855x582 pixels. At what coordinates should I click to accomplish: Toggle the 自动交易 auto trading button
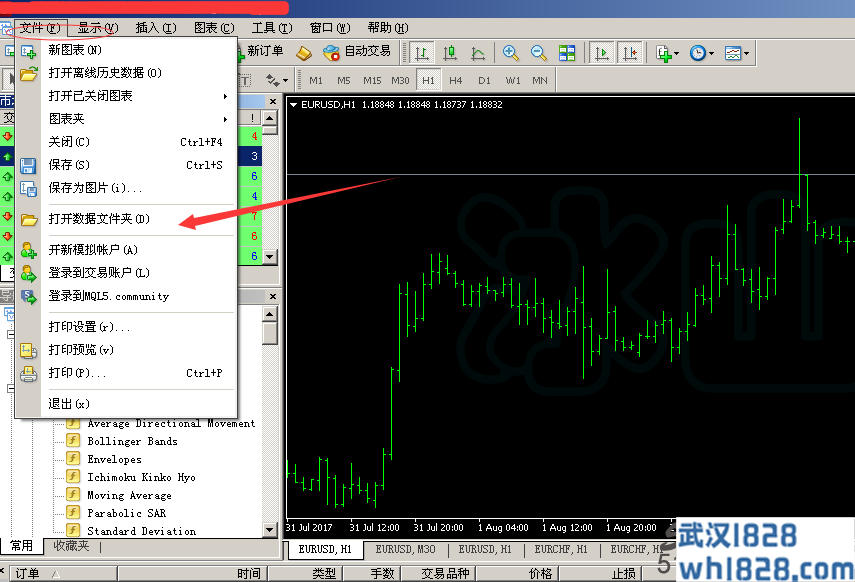pyautogui.click(x=357, y=52)
